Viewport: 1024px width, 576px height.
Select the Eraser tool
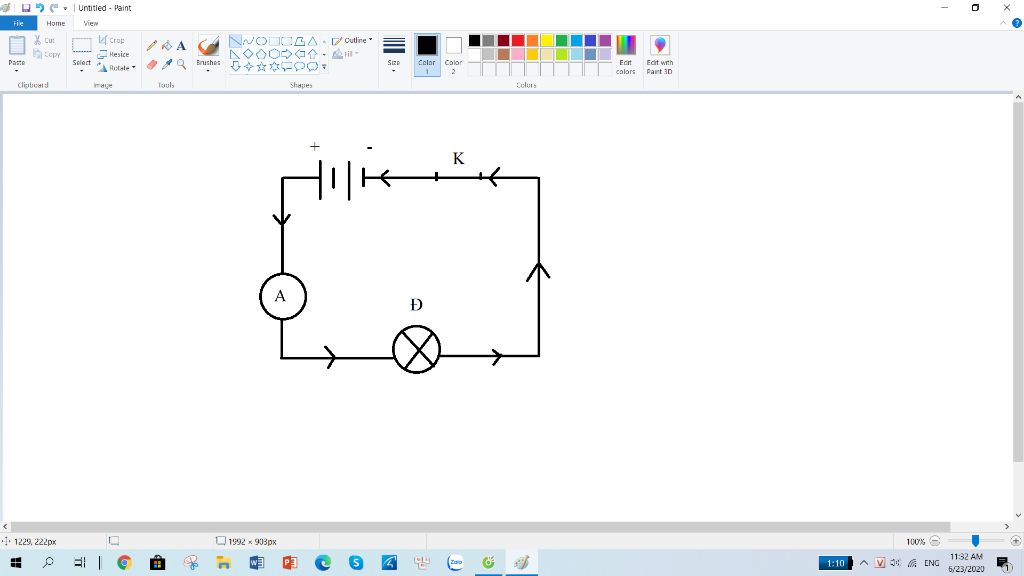coord(152,65)
